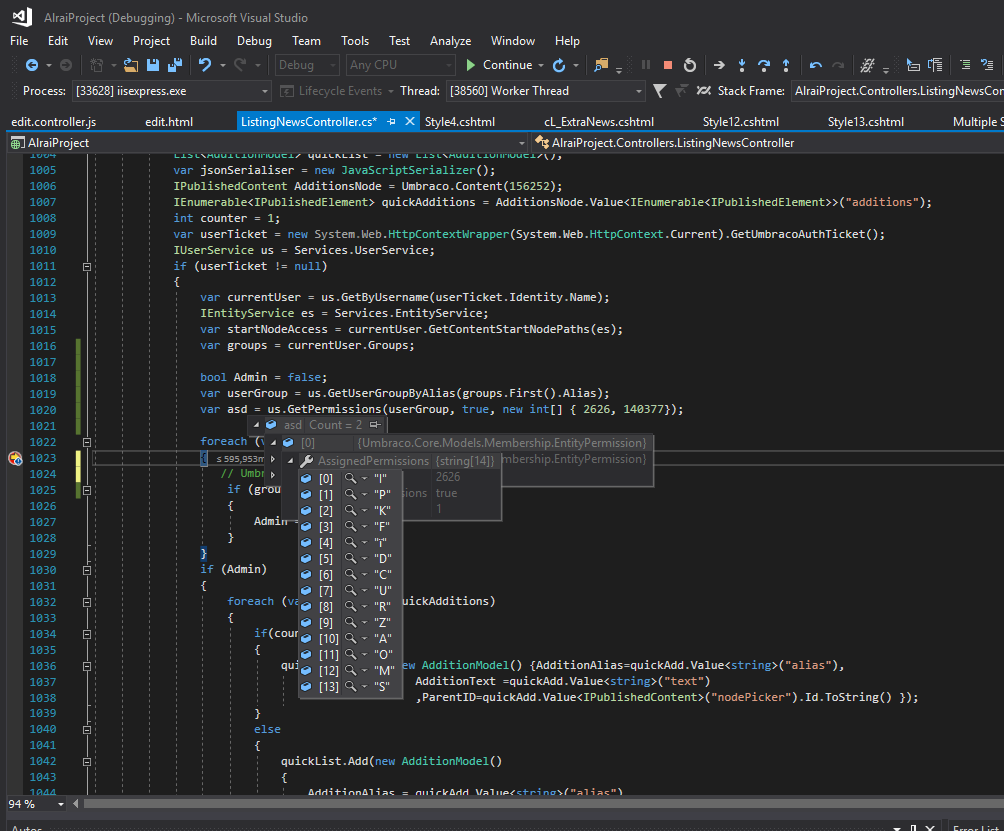Click line number 1020 in the gutter
Viewport: 1004px width, 831px height.
(x=43, y=410)
